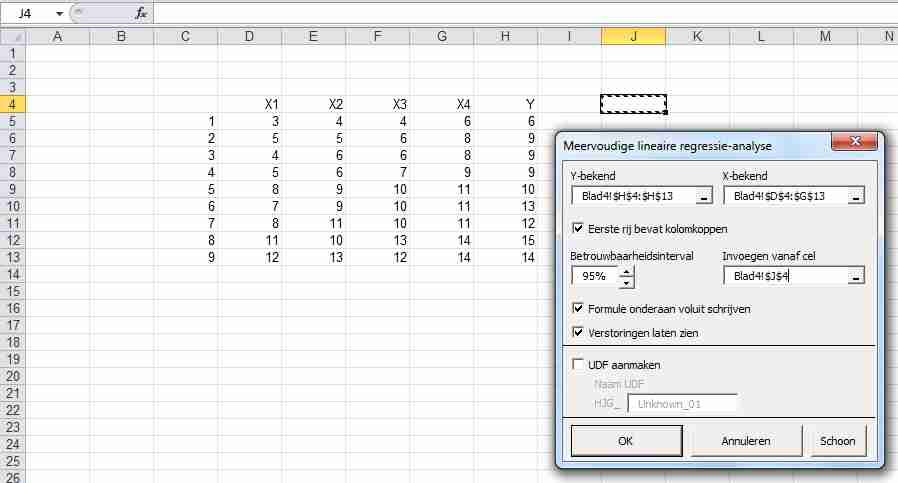Uncheck Verstoringen laten zien checkbox
The height and width of the screenshot is (483, 898).
[x=577, y=332]
